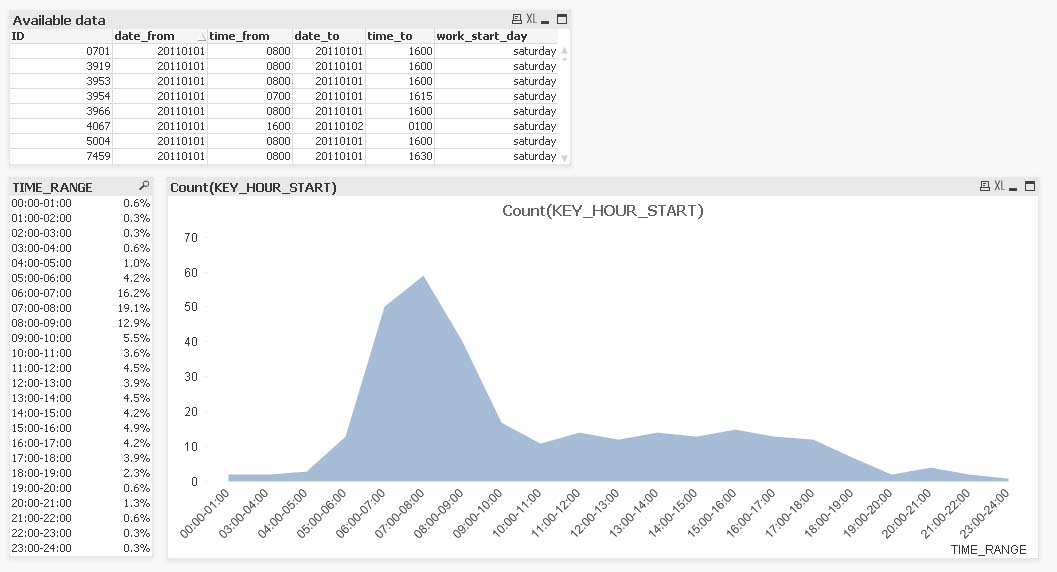Click the 07:00-08:00 label on chart x-axis
Screen dimensions: 1057x572
[x=400, y=514]
